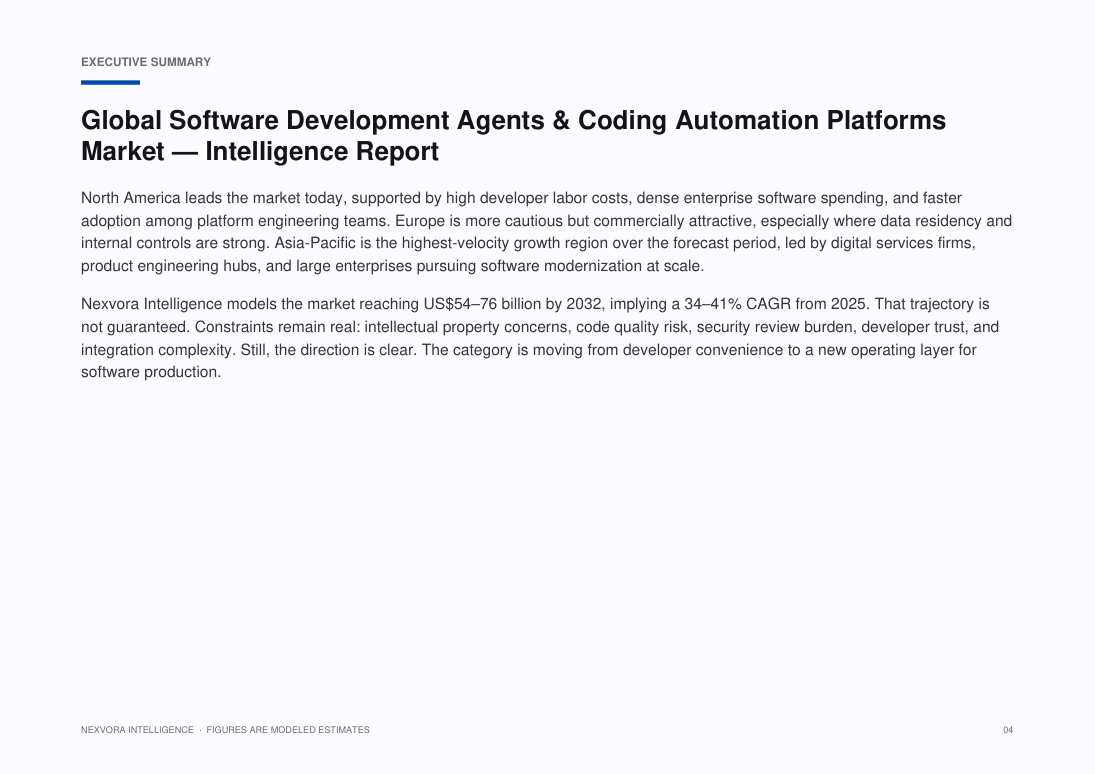Click the "EXECUTIVE SUMMARY" section label
The width and height of the screenshot is (1095, 774).
[146, 62]
